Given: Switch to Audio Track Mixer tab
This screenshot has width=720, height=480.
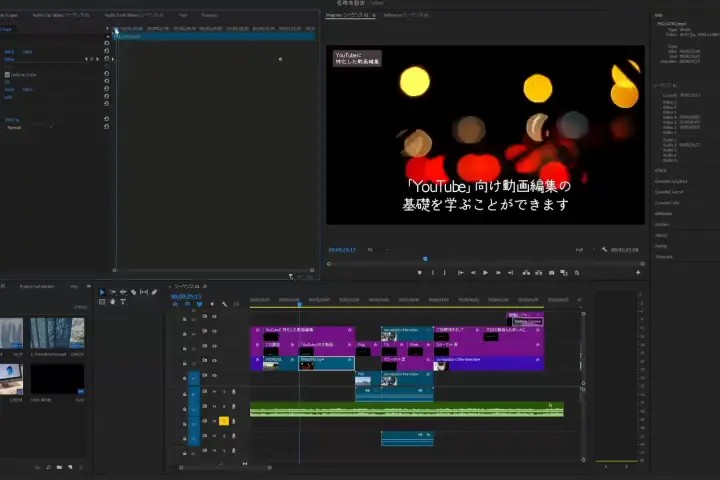Looking at the screenshot, I should click(133, 15).
